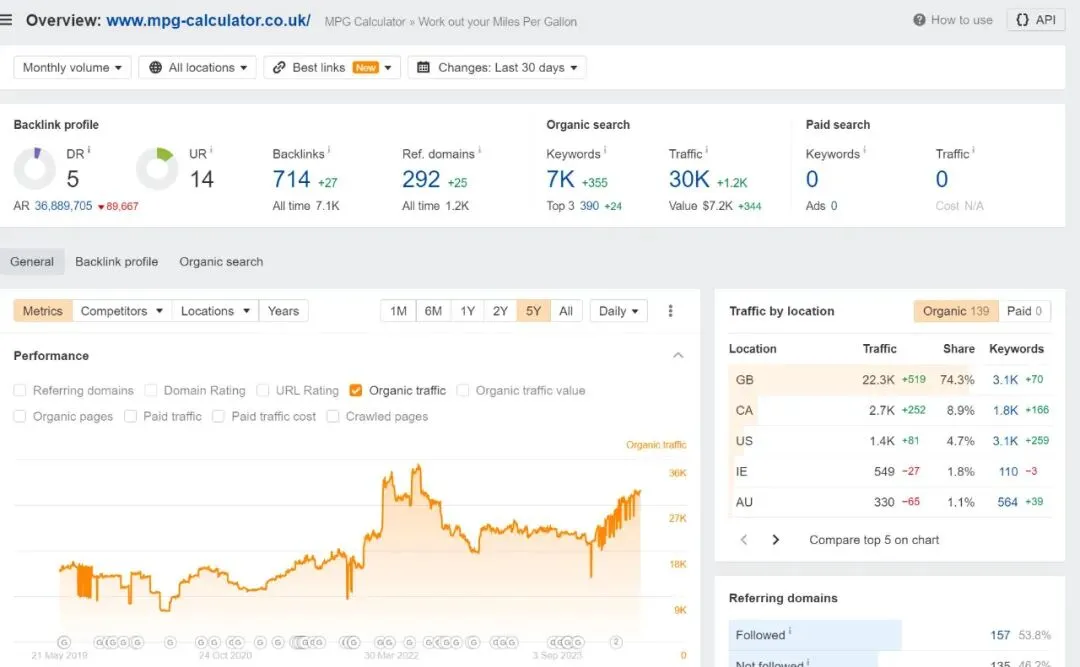Switch to Paid traffic by location
1080x667 pixels.
[1024, 311]
